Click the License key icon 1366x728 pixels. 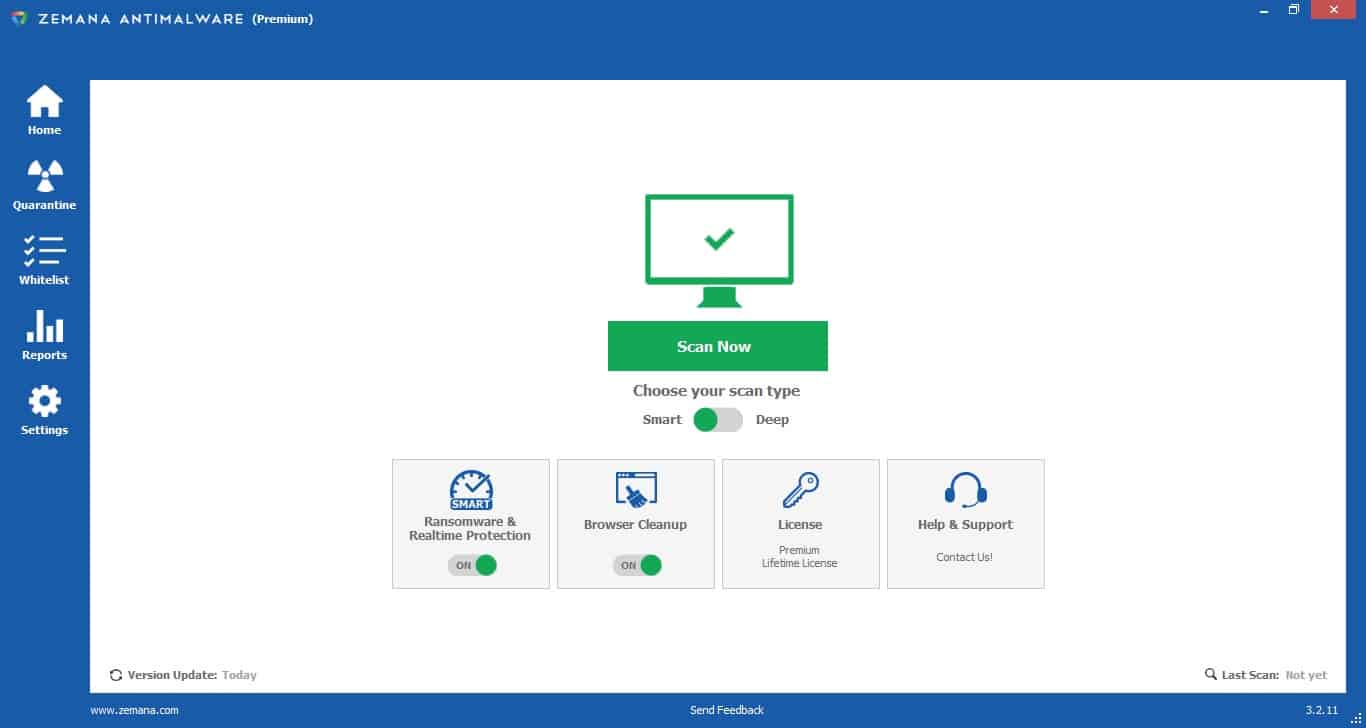(801, 490)
